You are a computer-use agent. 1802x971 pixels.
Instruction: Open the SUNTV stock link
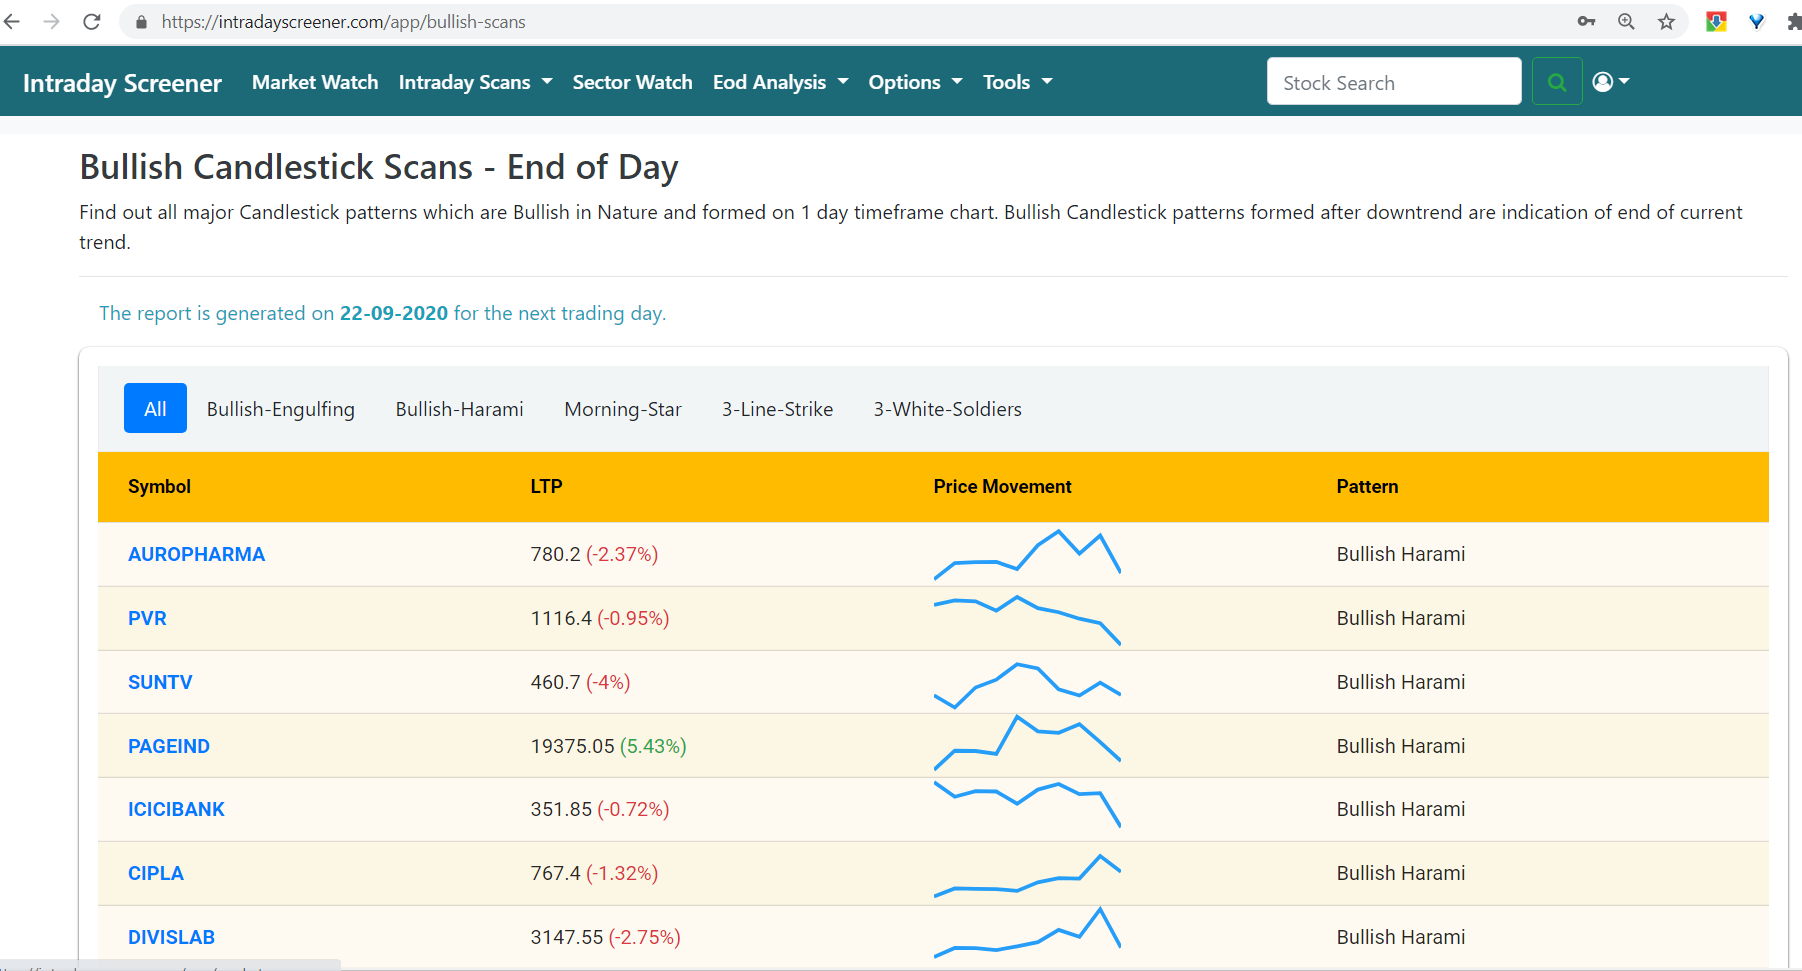[x=160, y=682]
